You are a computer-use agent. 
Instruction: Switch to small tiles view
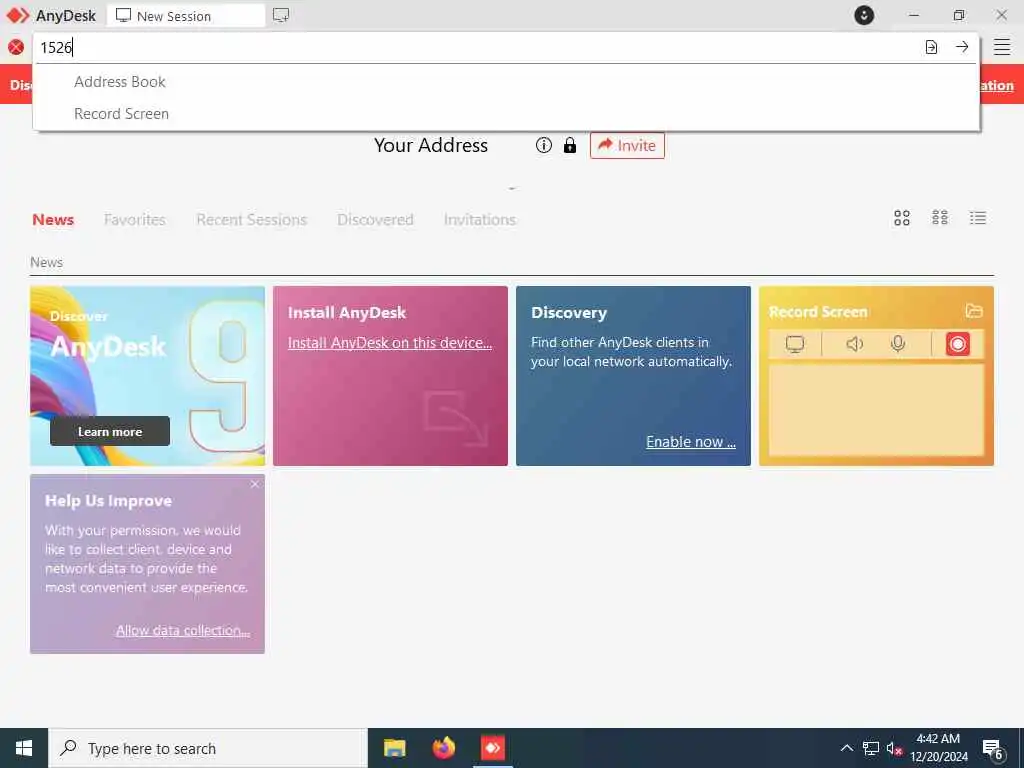940,217
